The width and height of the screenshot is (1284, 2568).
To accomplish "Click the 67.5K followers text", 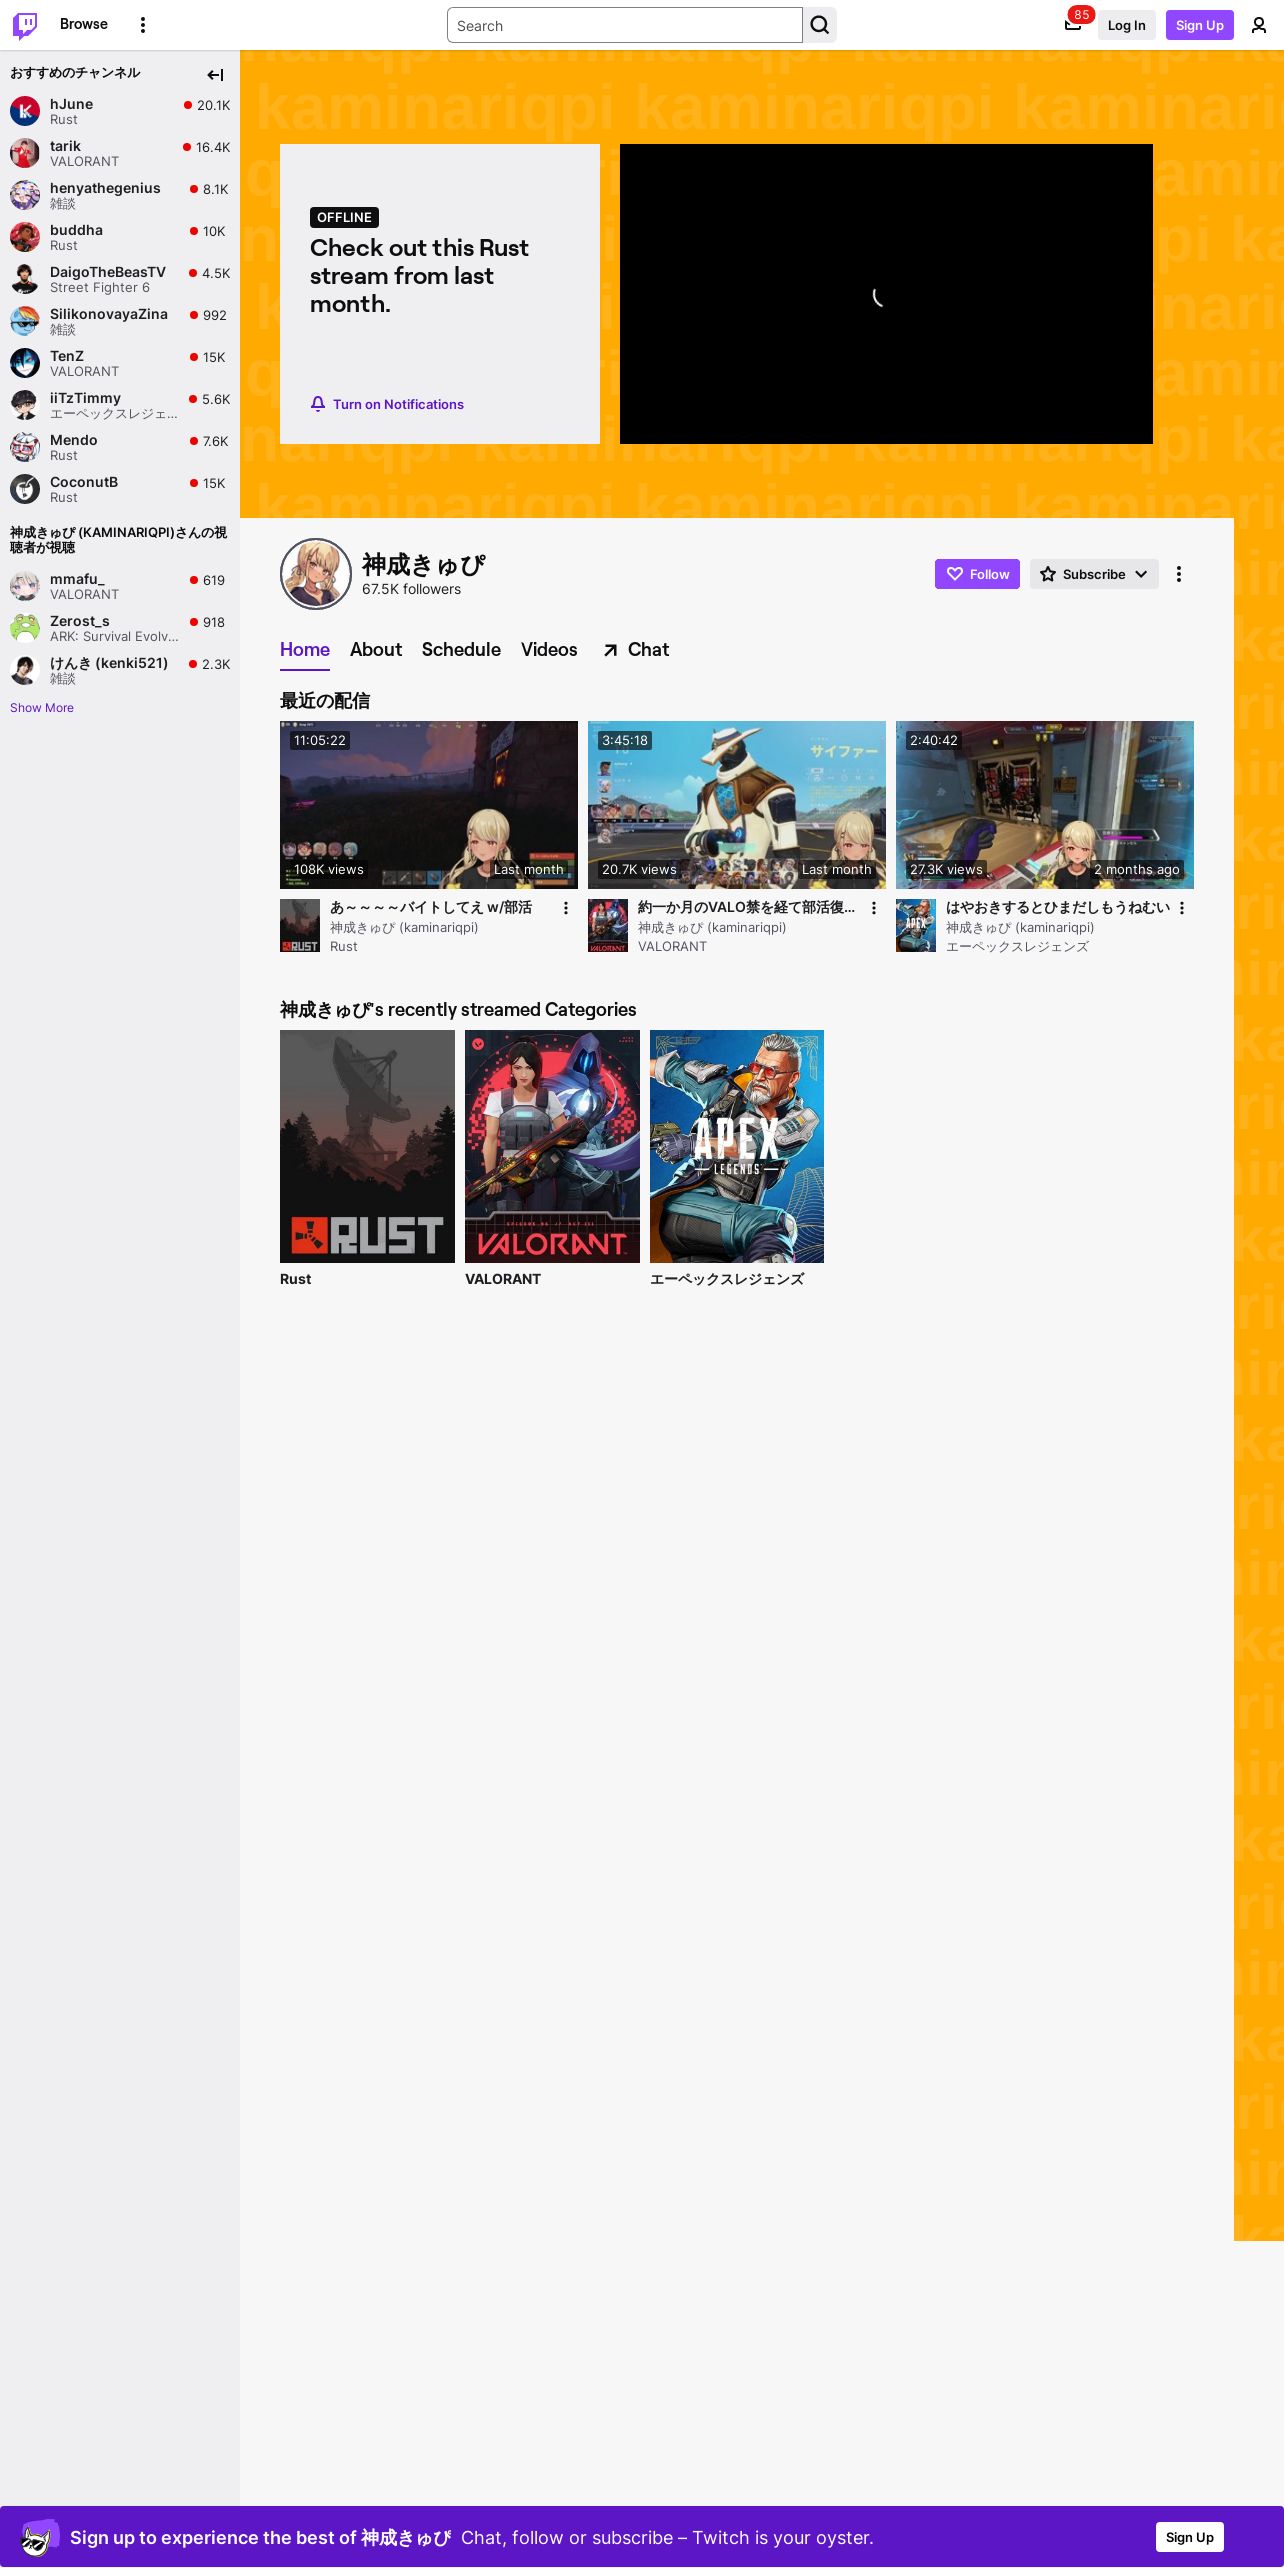I will click(411, 590).
